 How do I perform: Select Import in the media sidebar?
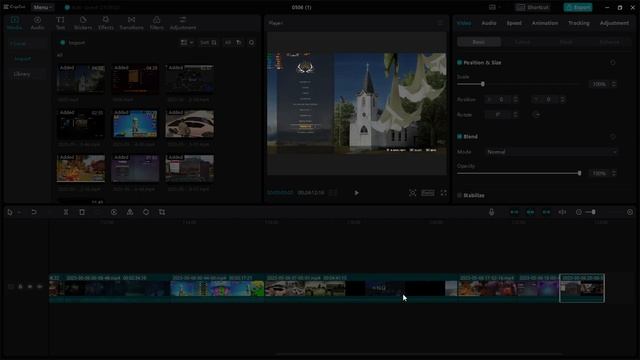22,59
